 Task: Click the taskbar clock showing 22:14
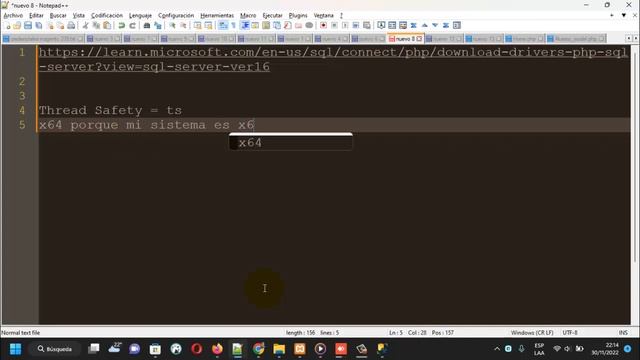pyautogui.click(x=605, y=349)
